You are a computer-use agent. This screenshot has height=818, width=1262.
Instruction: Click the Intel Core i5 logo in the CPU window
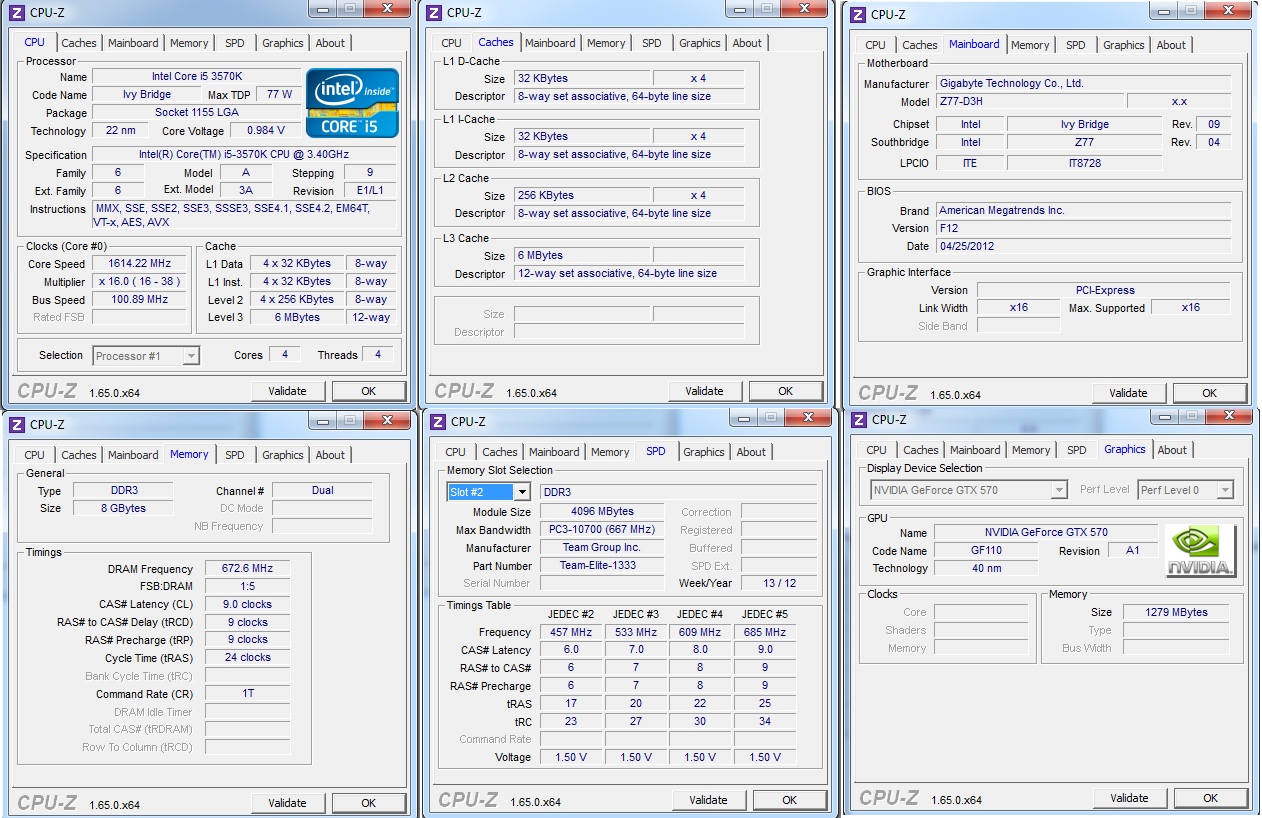coord(353,103)
